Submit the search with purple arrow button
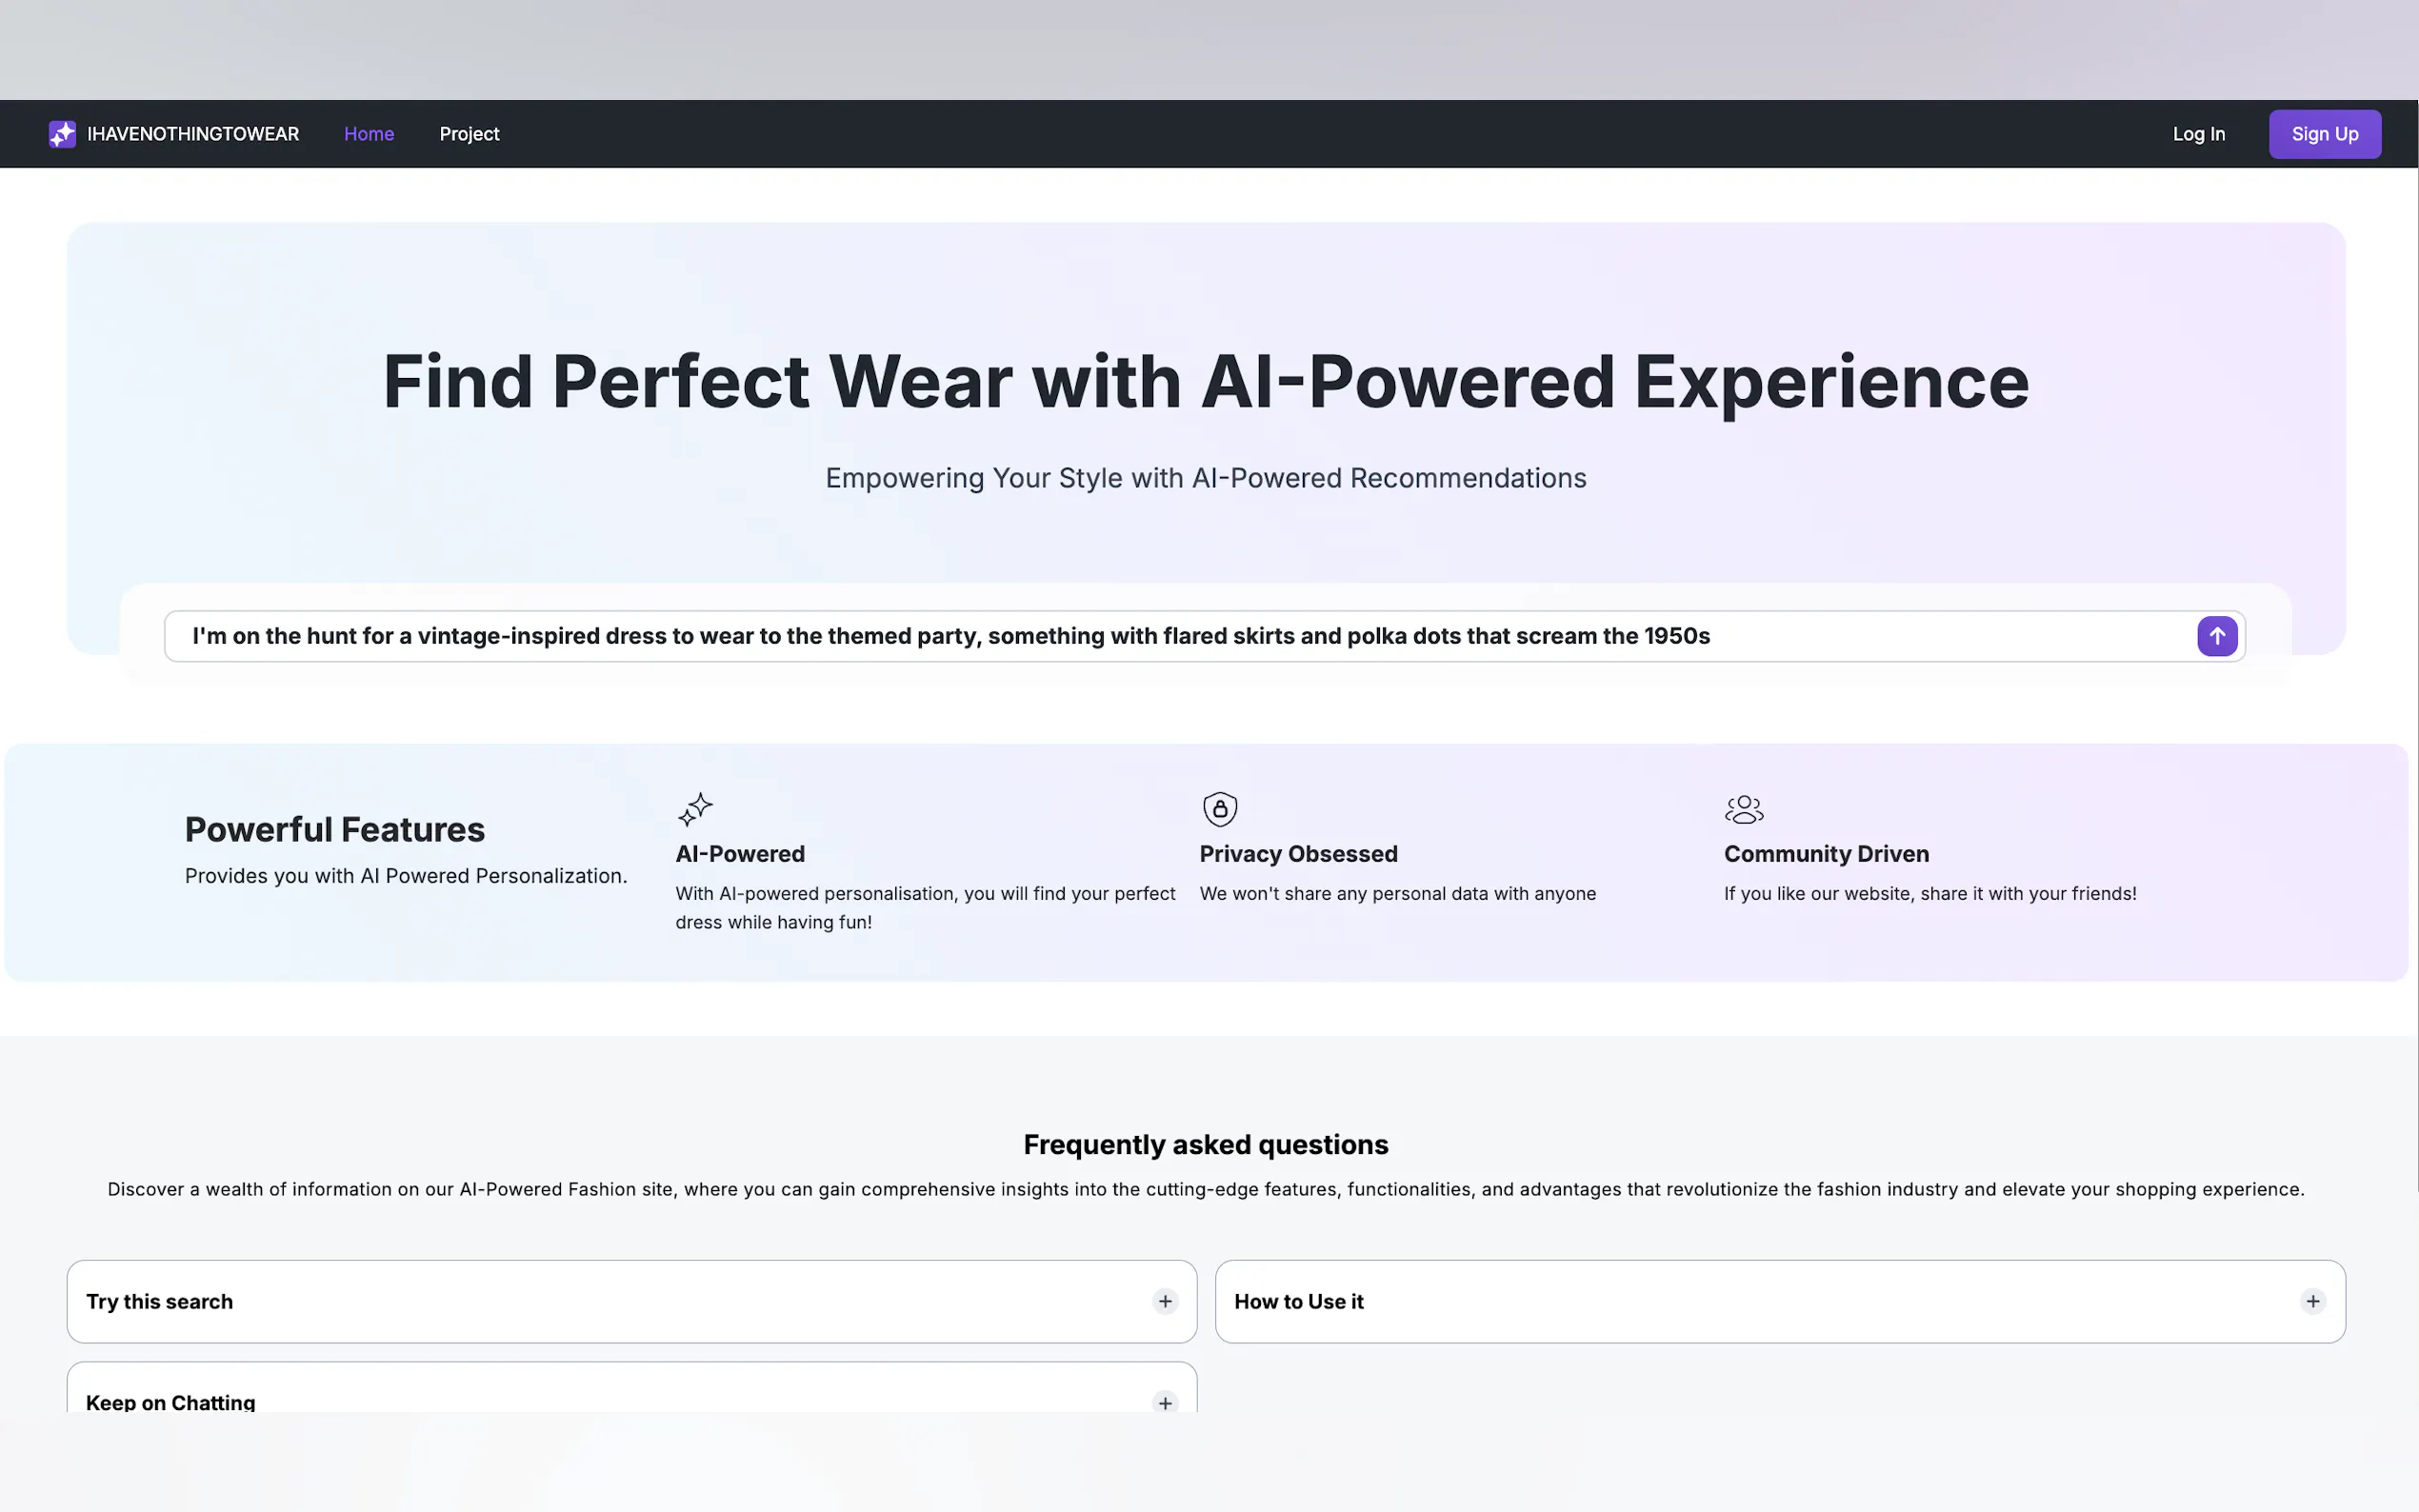The height and width of the screenshot is (1512, 2419). click(2216, 636)
